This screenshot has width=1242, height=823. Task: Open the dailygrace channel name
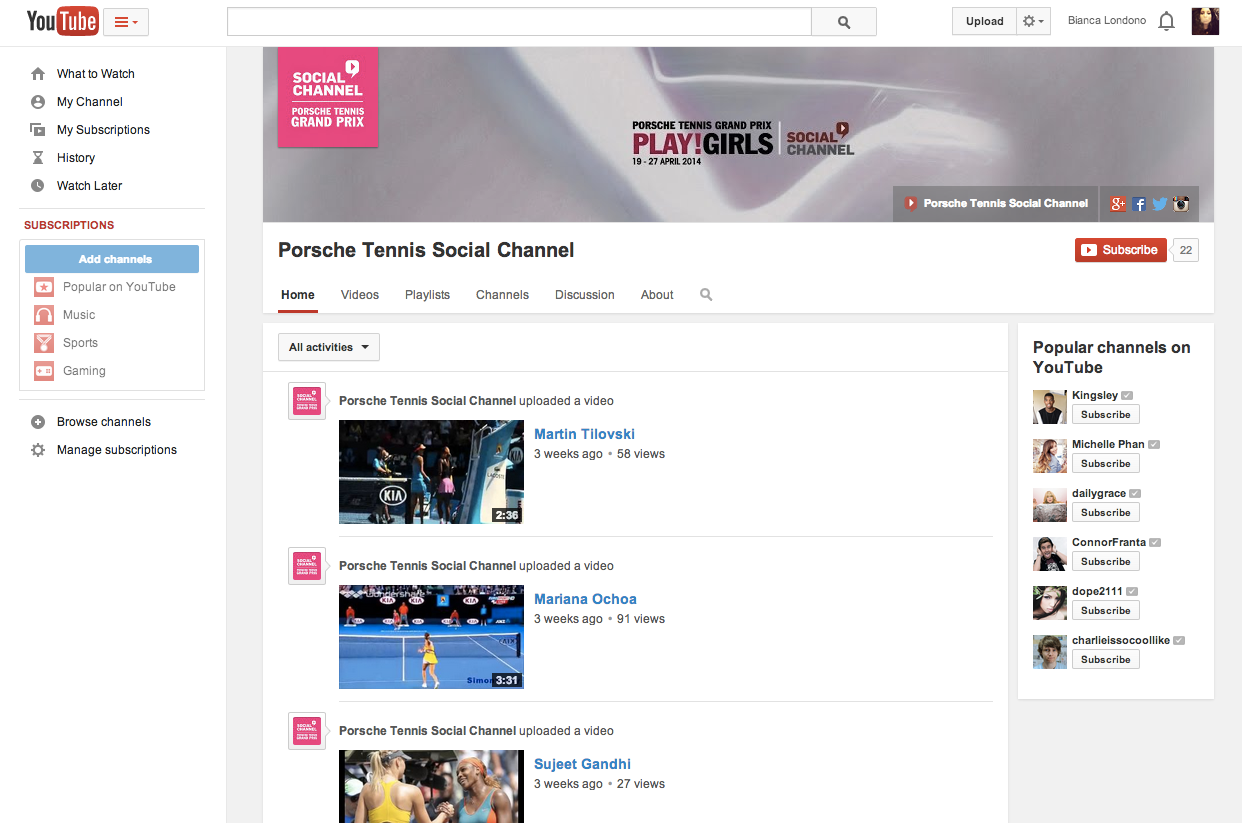1099,493
